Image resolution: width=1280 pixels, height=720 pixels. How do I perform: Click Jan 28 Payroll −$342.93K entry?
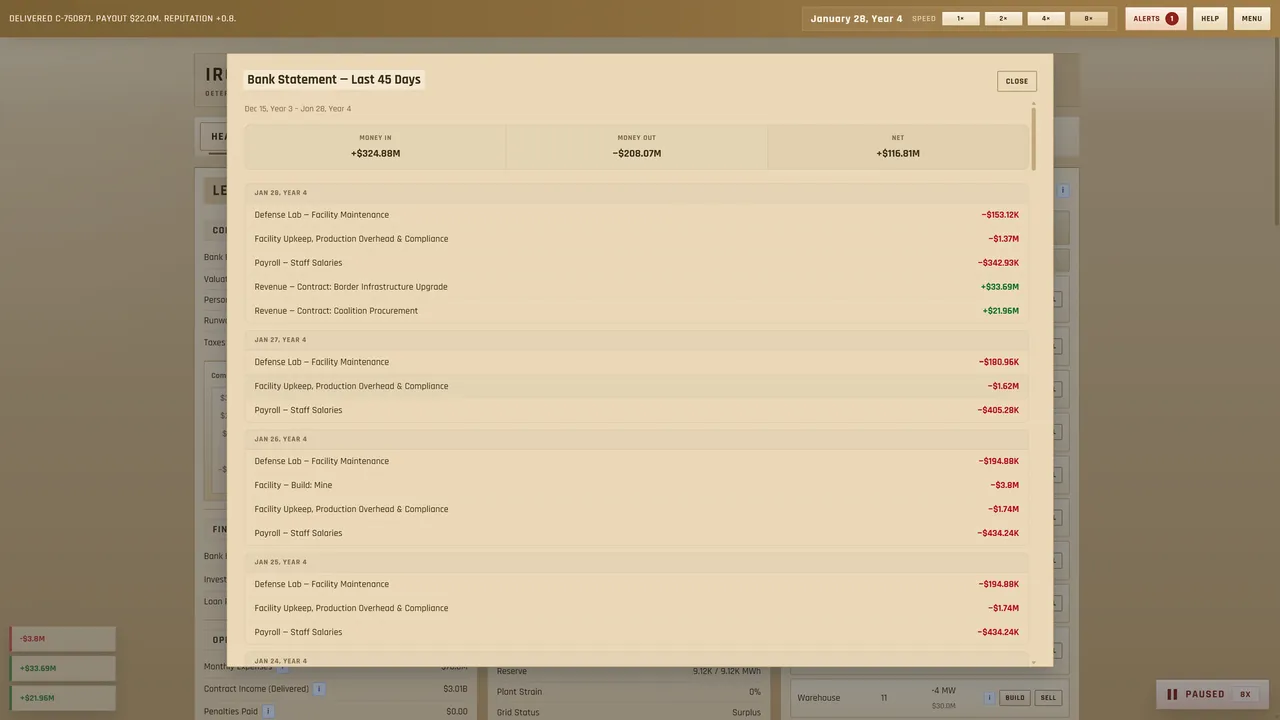[637, 263]
